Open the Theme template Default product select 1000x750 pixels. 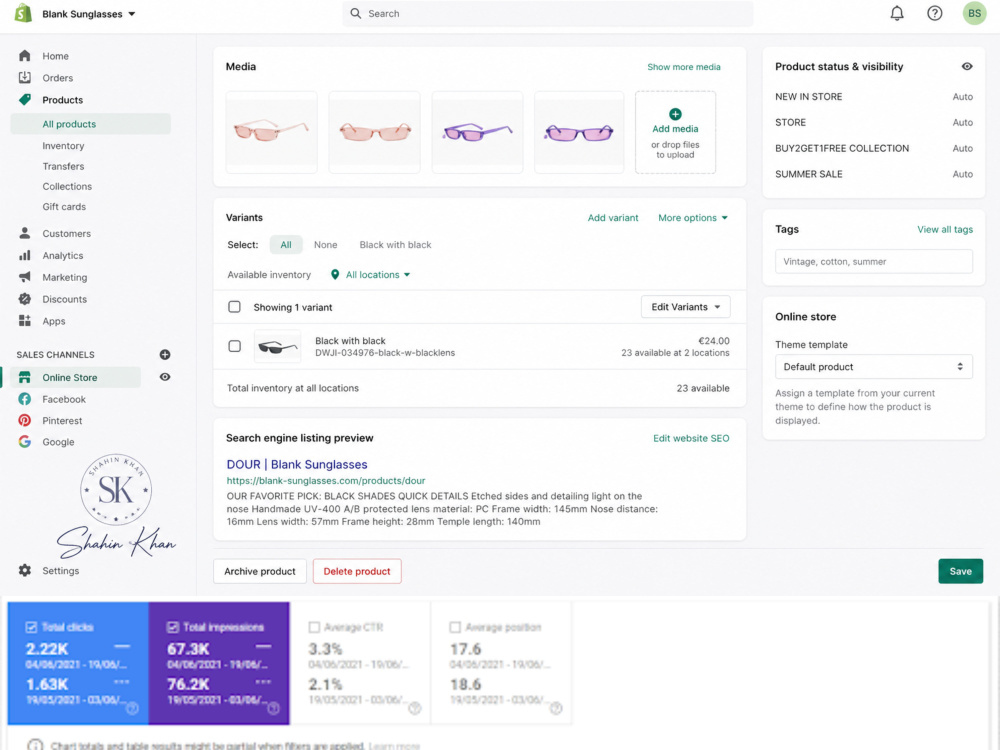pyautogui.click(x=874, y=367)
